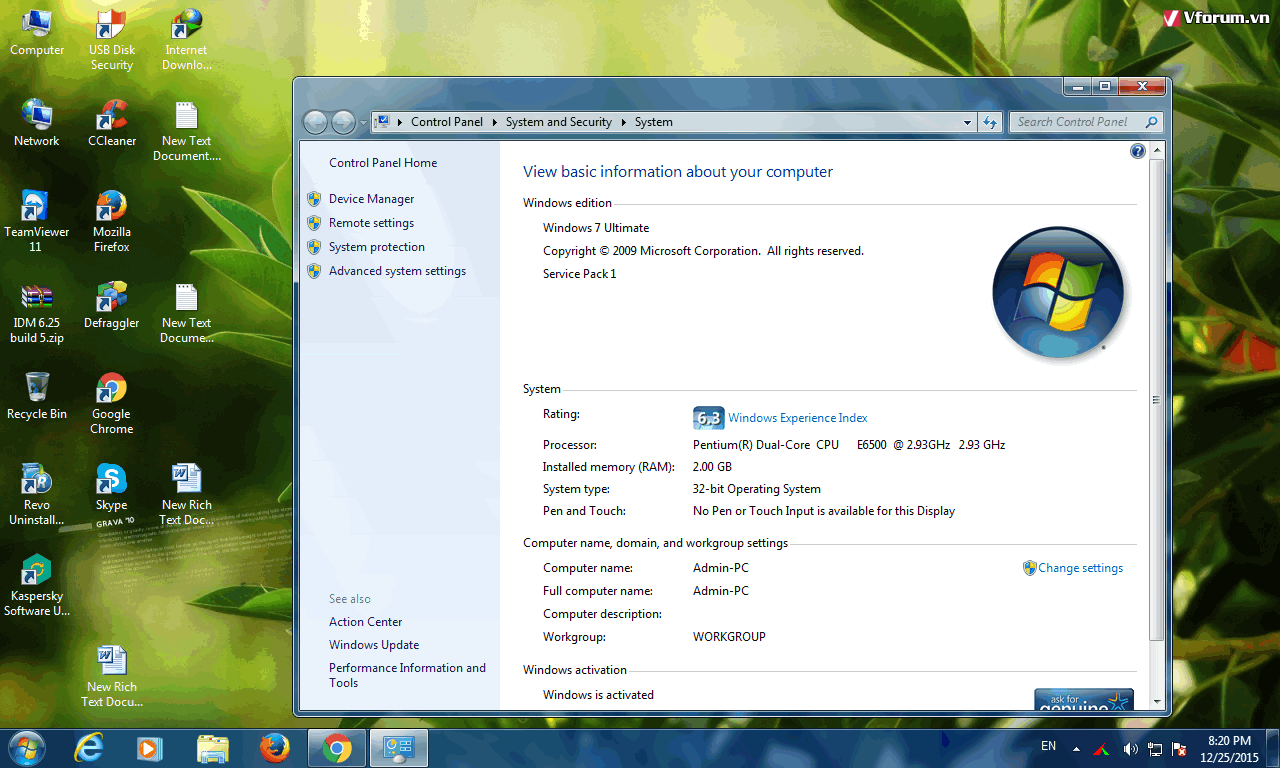The height and width of the screenshot is (768, 1280).
Task: Open the taskbar clock showing 8:20 PM
Action: point(1229,748)
